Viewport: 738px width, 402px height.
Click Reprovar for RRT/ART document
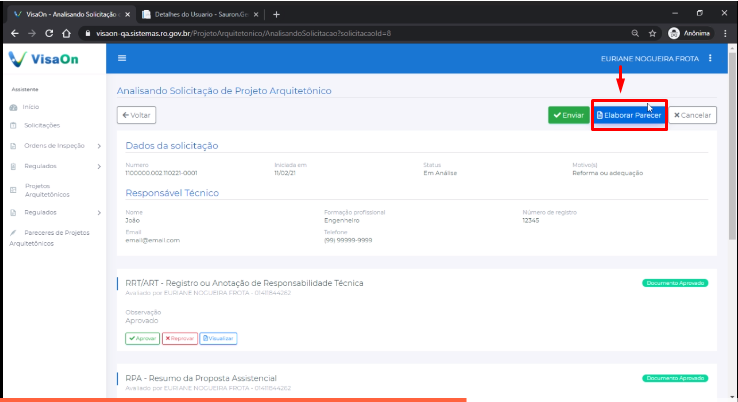180,338
